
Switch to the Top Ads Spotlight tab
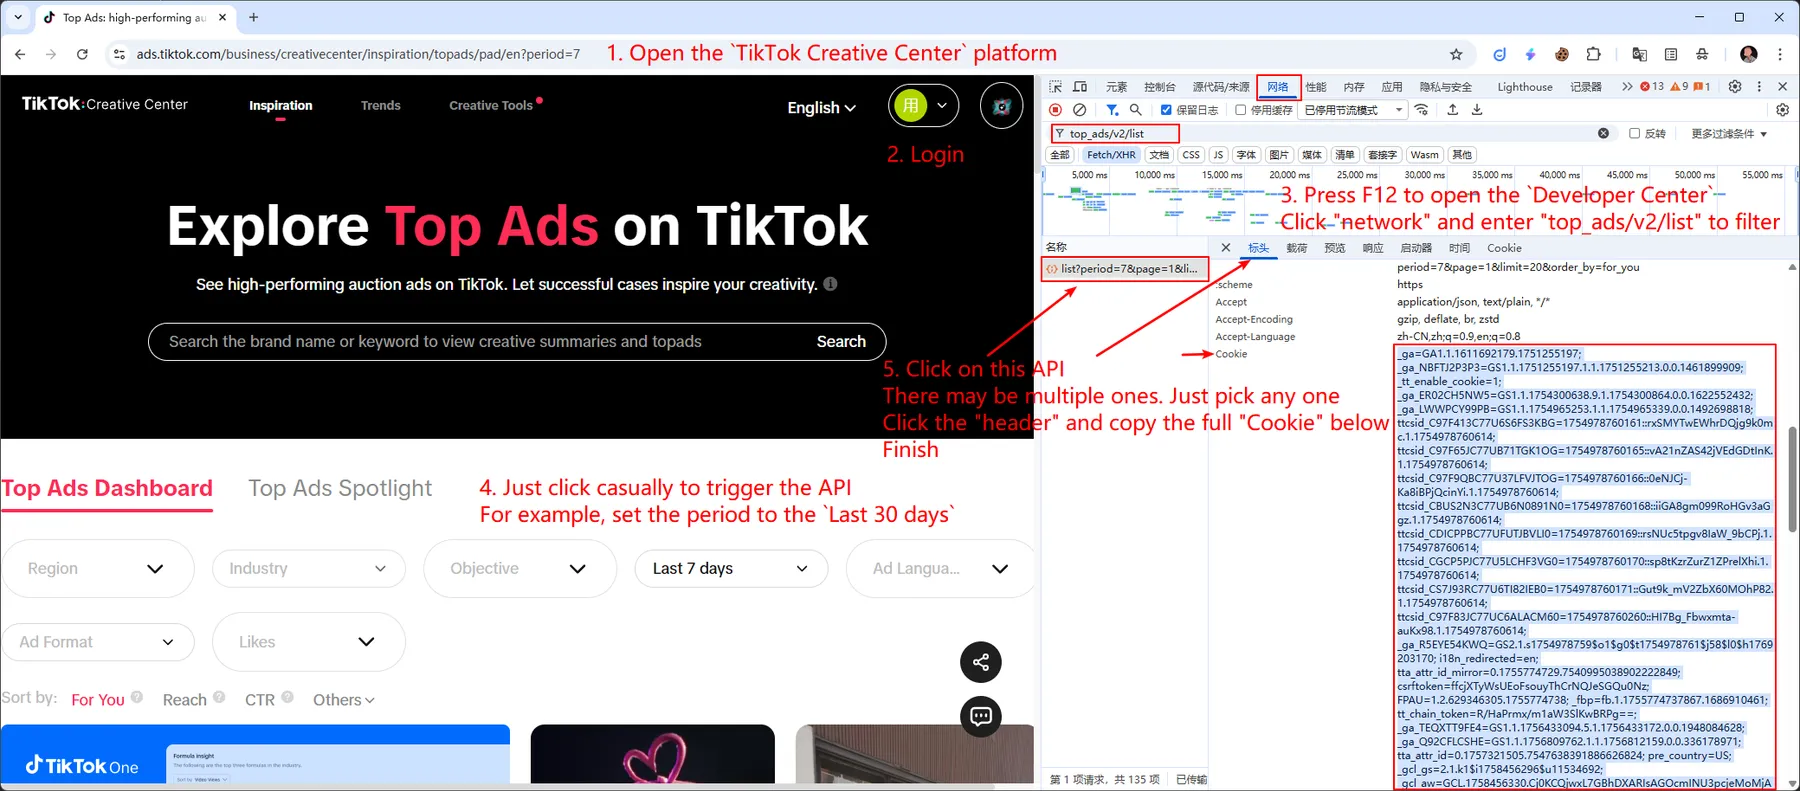click(x=340, y=488)
